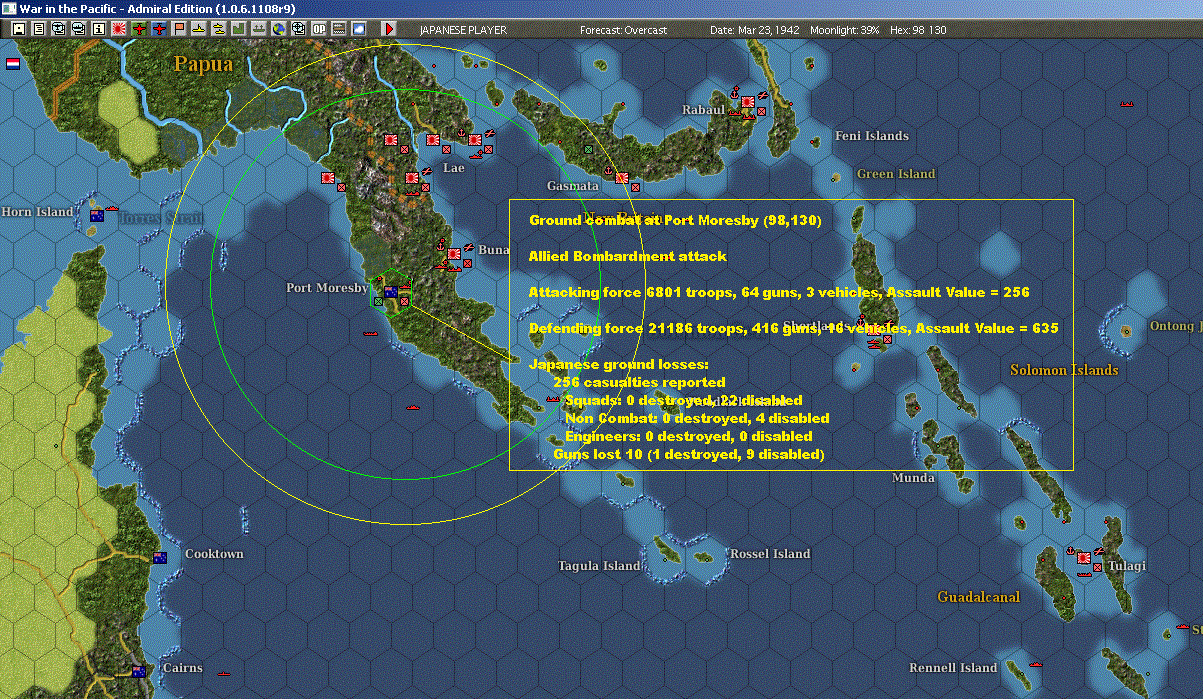Open the text document list icon in toolbar
Viewport: 1203px width, 699px height.
click(38, 29)
